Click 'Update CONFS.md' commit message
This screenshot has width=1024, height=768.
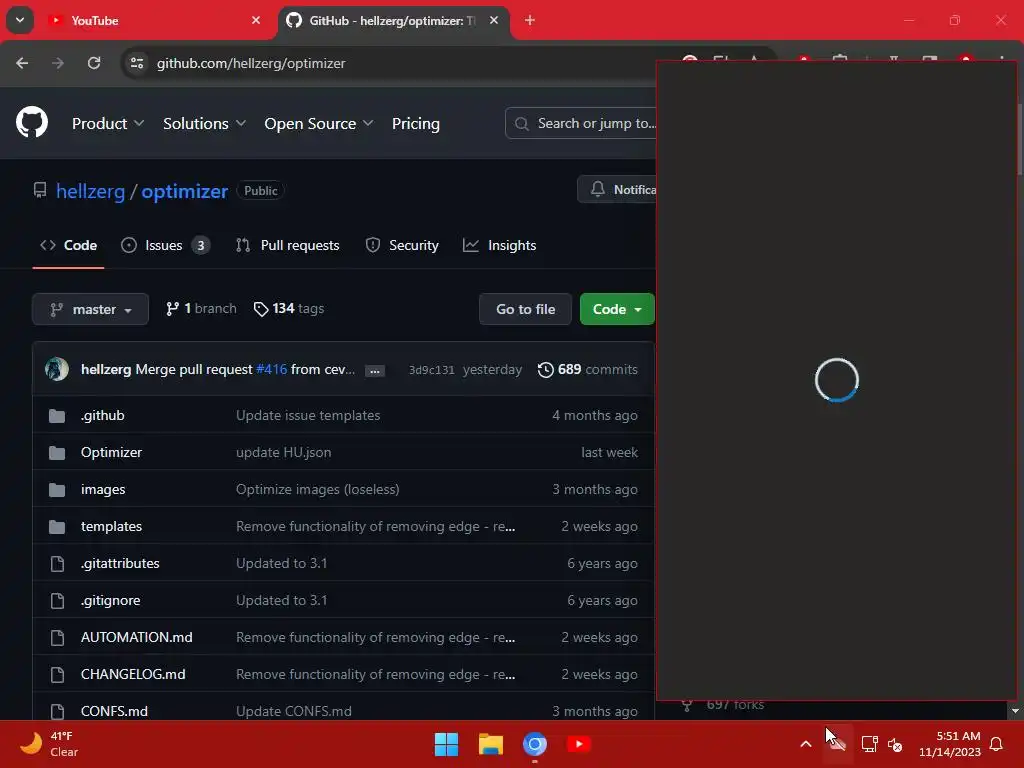point(293,711)
